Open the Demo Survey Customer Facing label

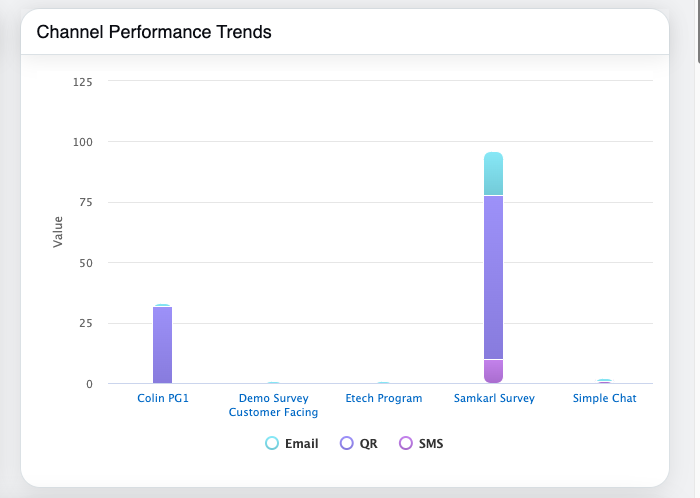click(273, 405)
